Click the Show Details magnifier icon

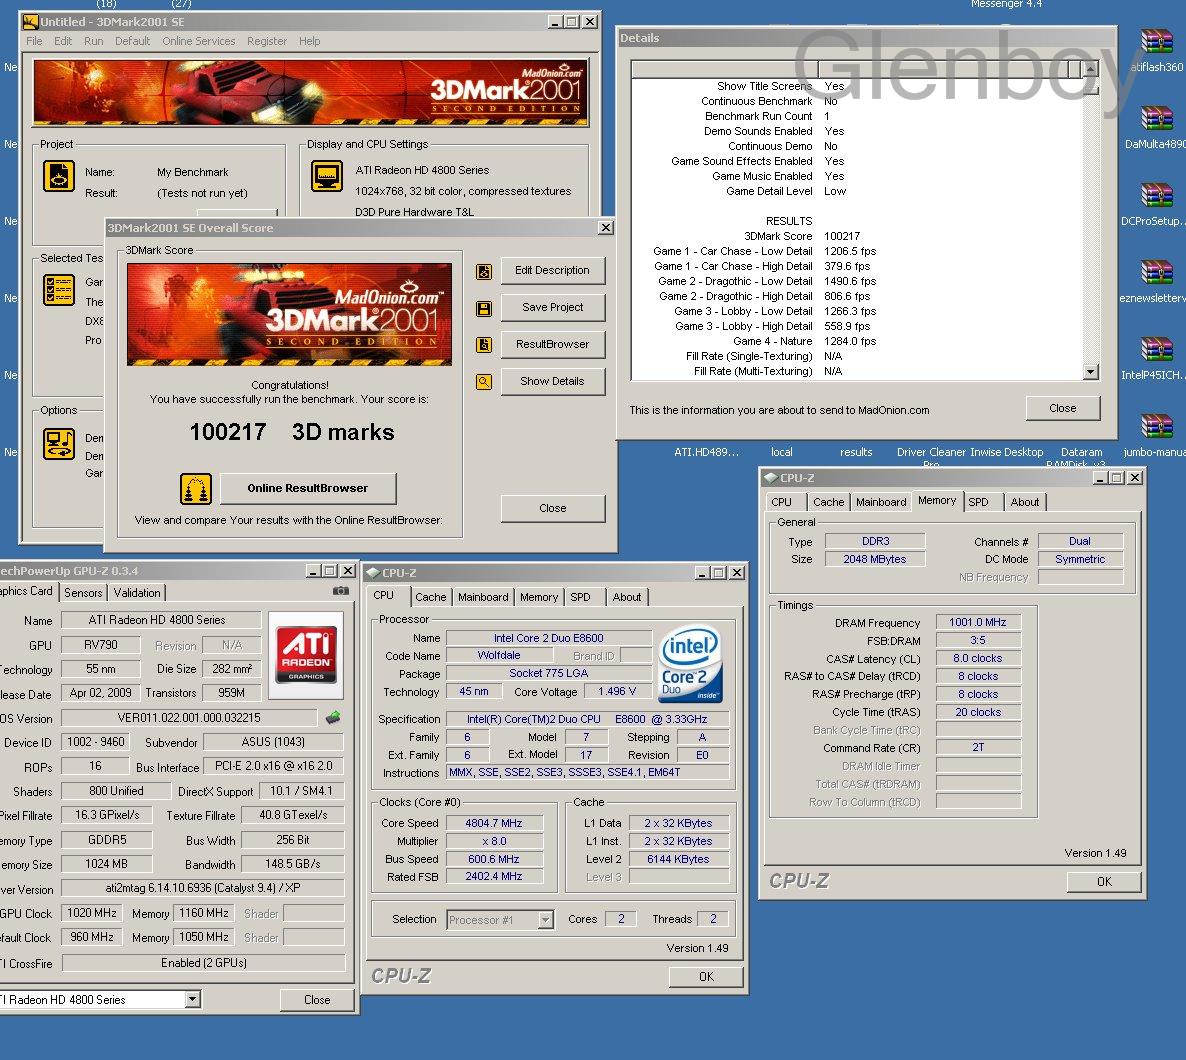484,382
